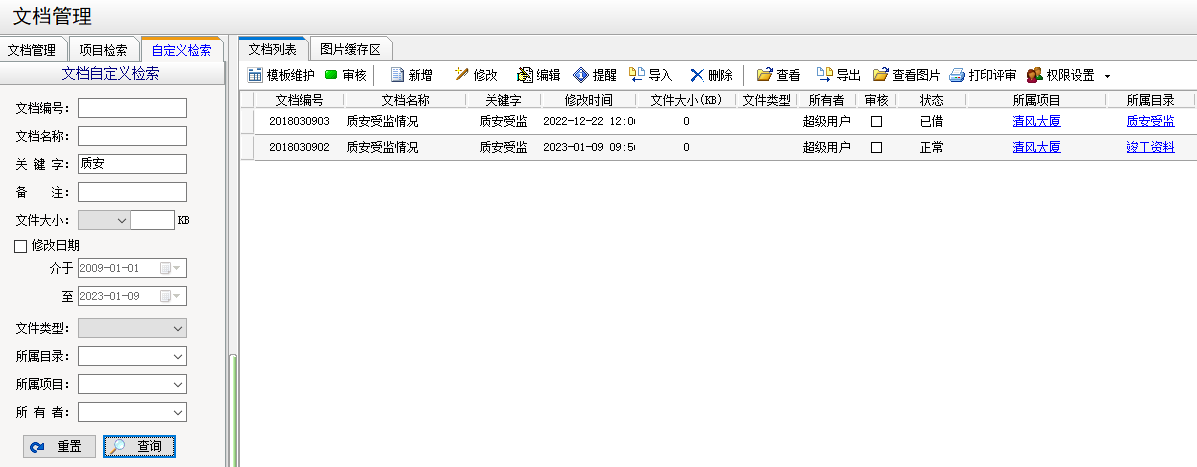Click the 新增 document icon
The width and height of the screenshot is (1197, 467).
tap(397, 75)
